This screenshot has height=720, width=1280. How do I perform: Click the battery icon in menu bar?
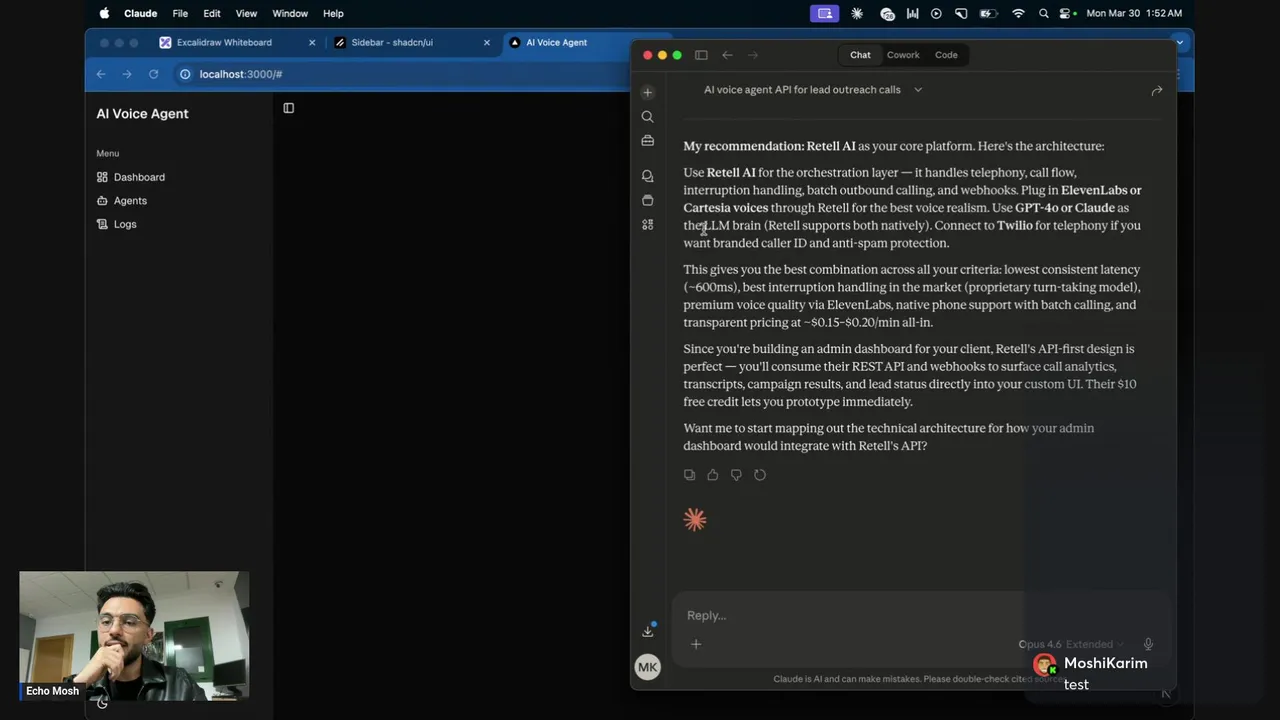tap(988, 13)
